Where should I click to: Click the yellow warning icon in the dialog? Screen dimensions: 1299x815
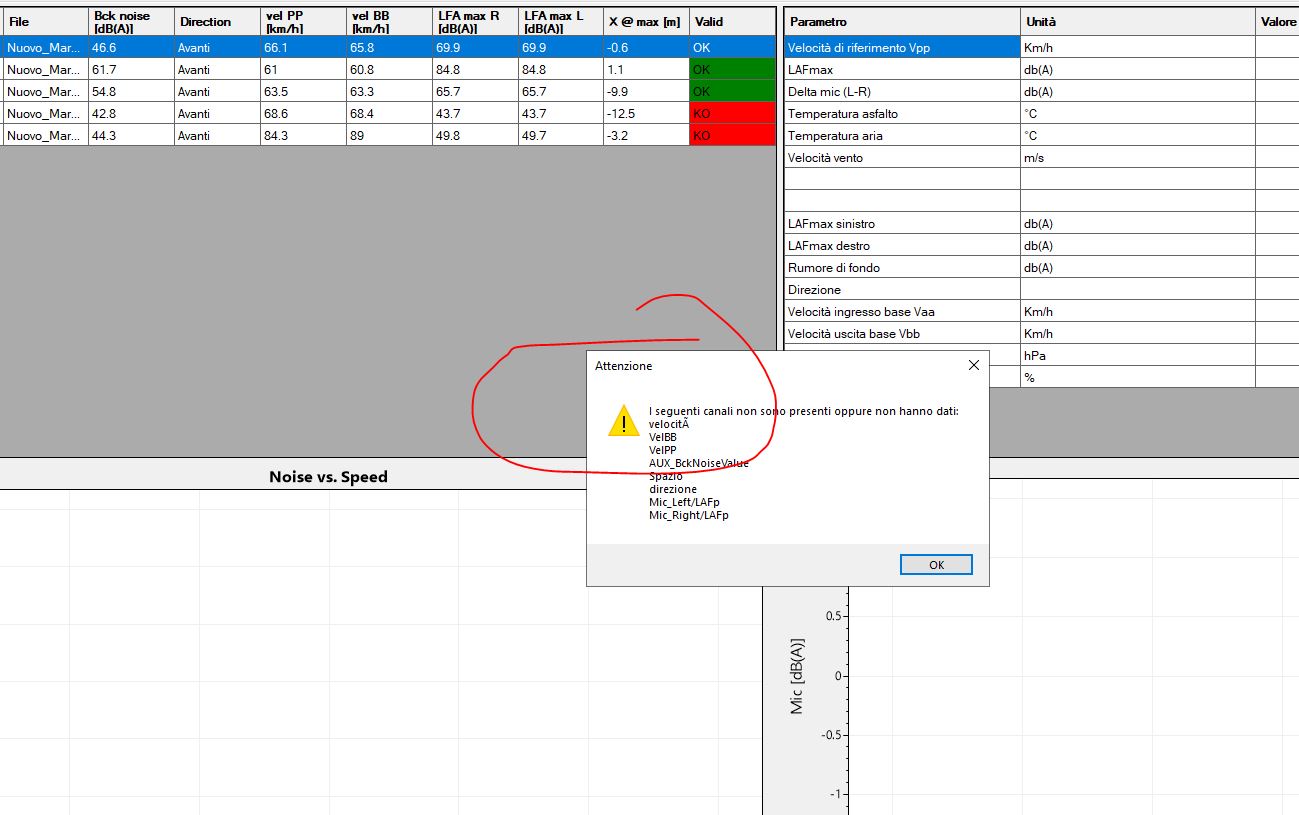click(624, 421)
